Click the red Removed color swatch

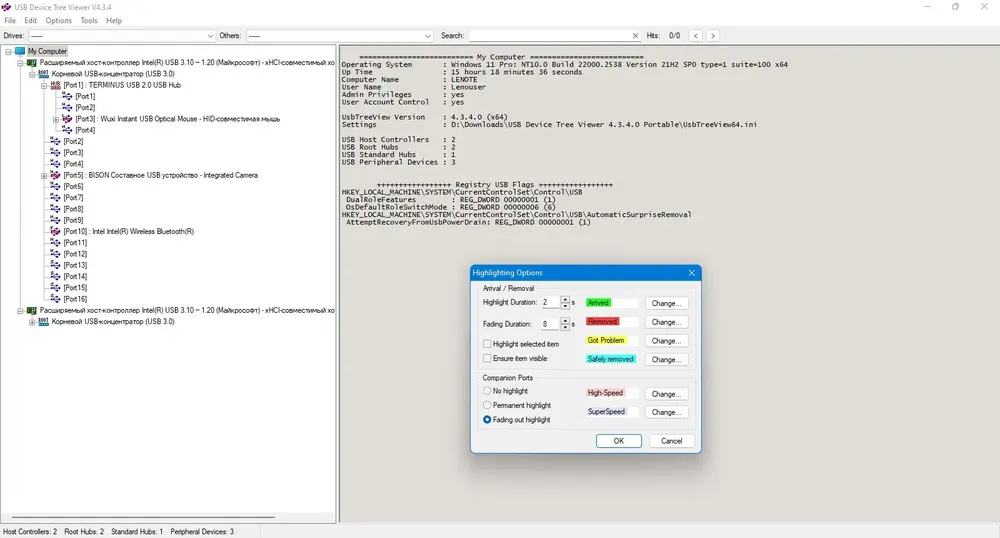(603, 322)
